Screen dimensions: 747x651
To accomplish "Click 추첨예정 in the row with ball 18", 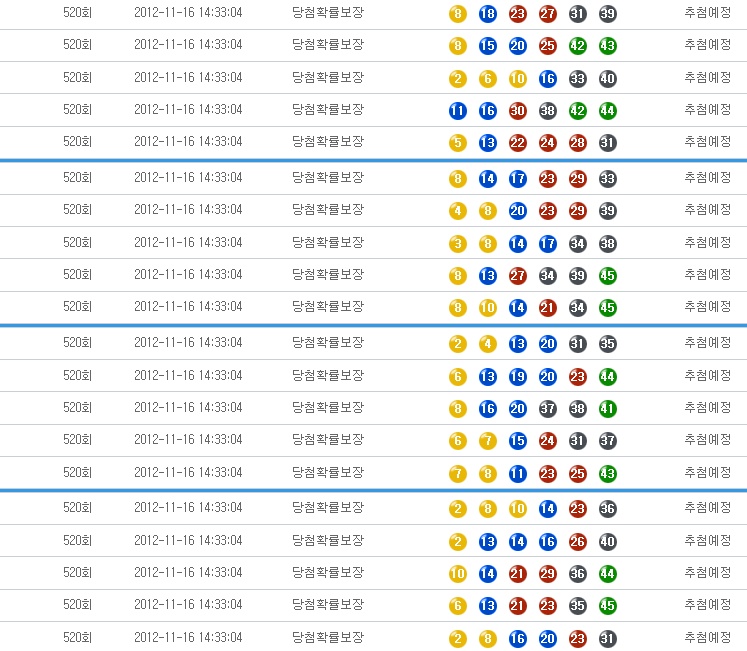I will (708, 14).
